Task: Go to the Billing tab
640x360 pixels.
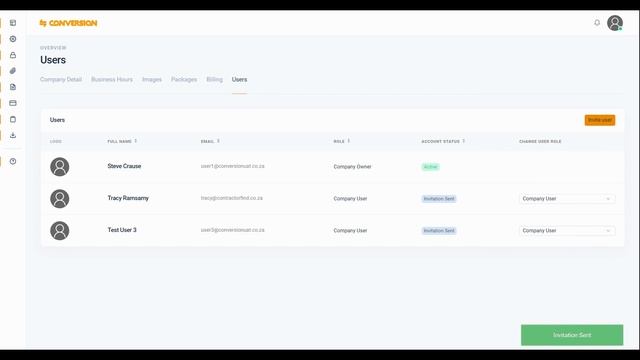Action: tap(214, 80)
